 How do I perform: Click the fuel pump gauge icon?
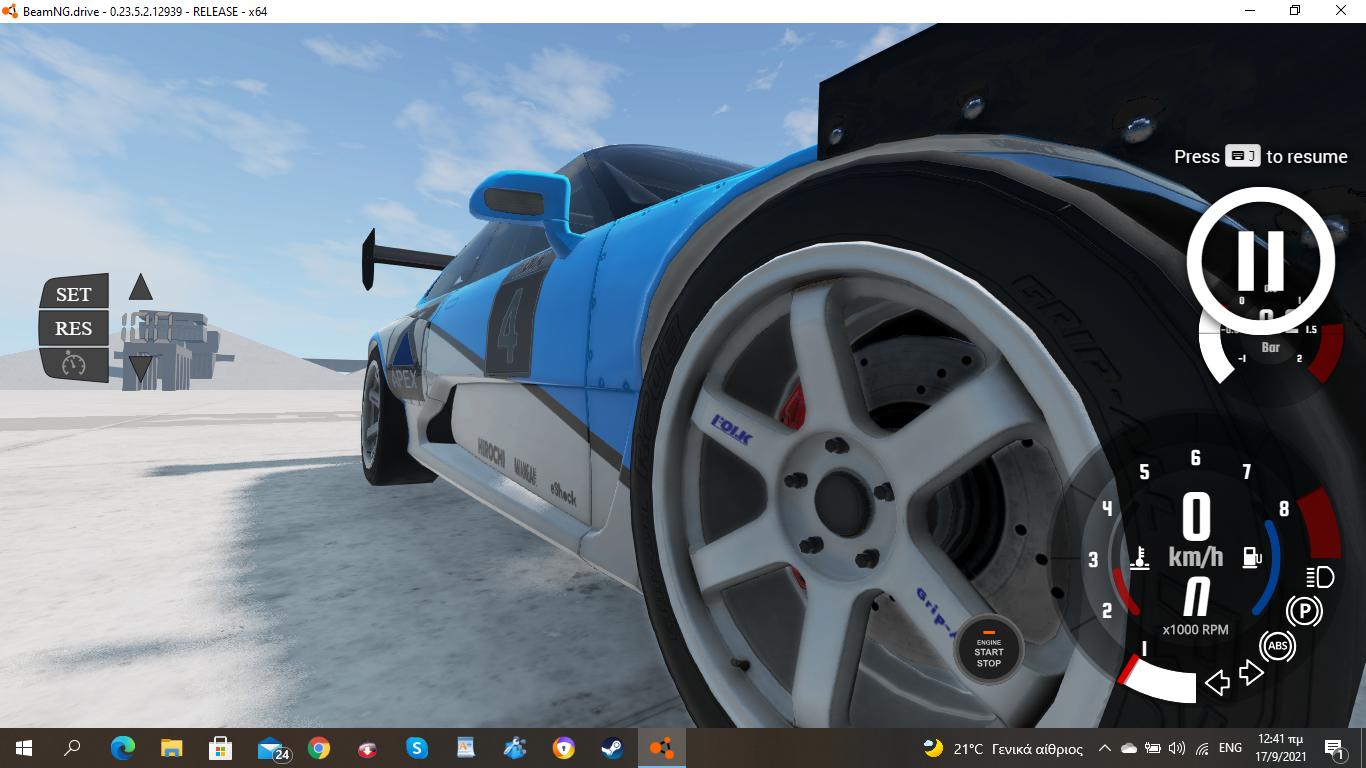tap(1251, 557)
